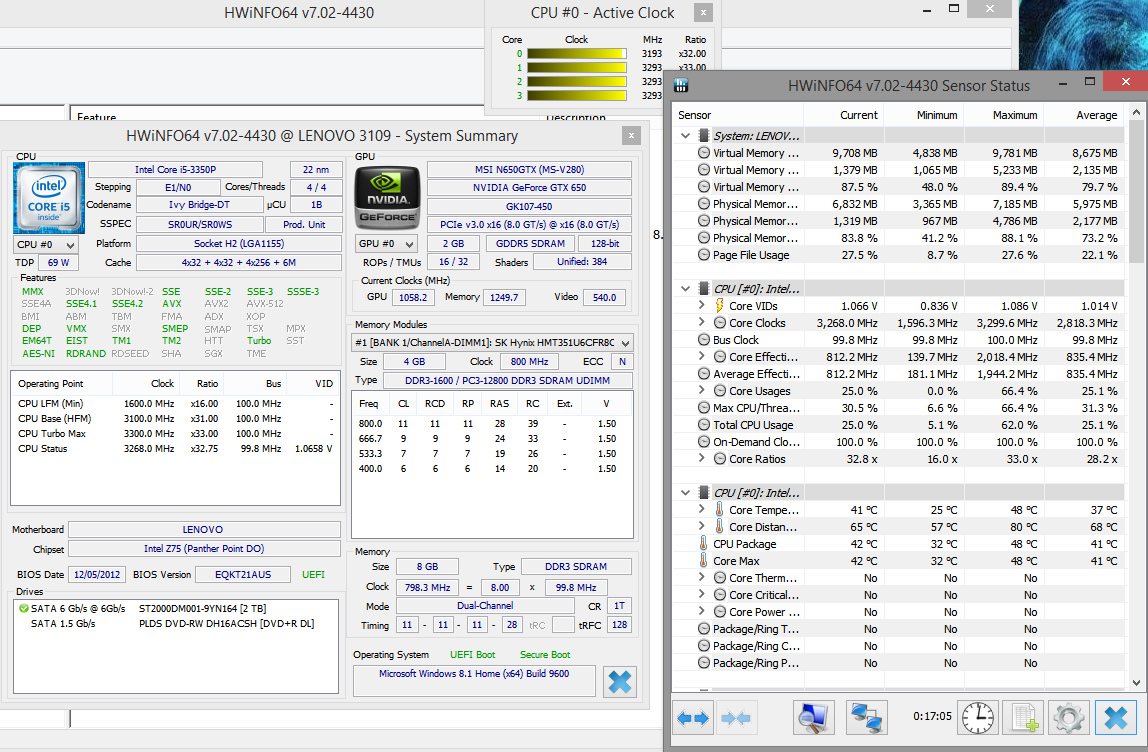Viewport: 1148px width, 752px height.
Task: Click the NVIDIA GeForce logo
Action: coord(387,198)
